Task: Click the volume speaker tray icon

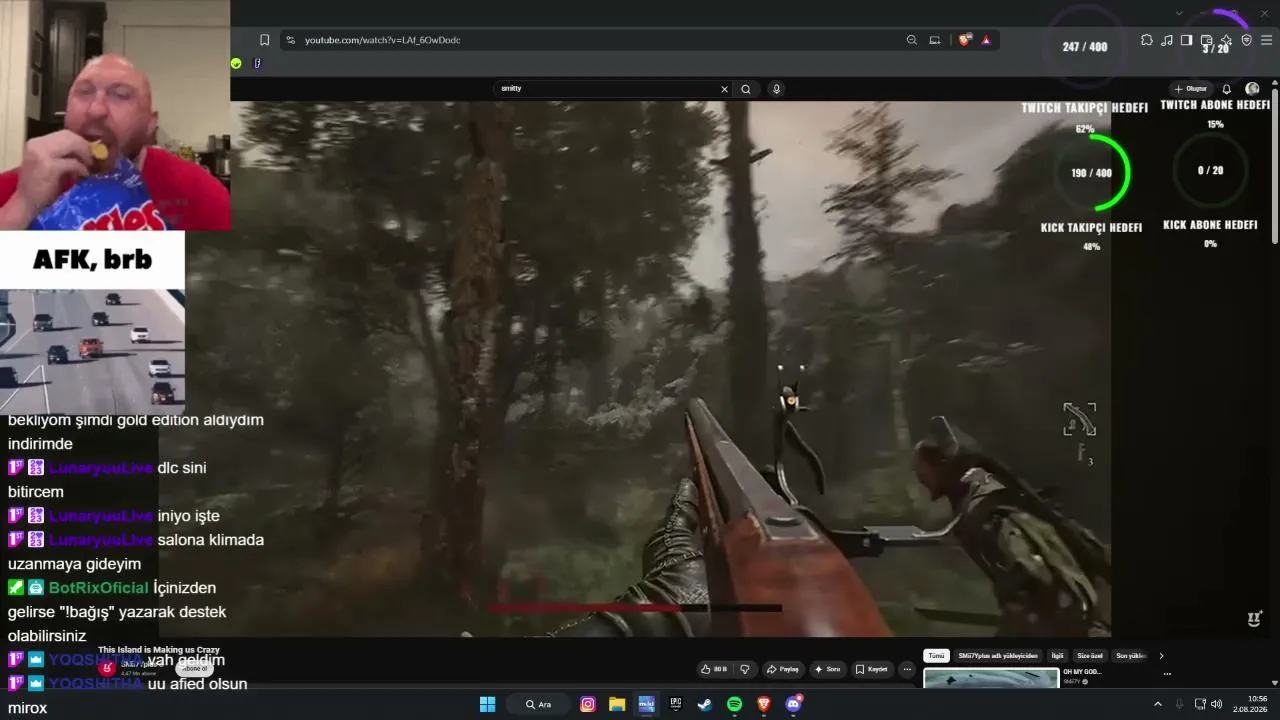Action: tap(1217, 704)
